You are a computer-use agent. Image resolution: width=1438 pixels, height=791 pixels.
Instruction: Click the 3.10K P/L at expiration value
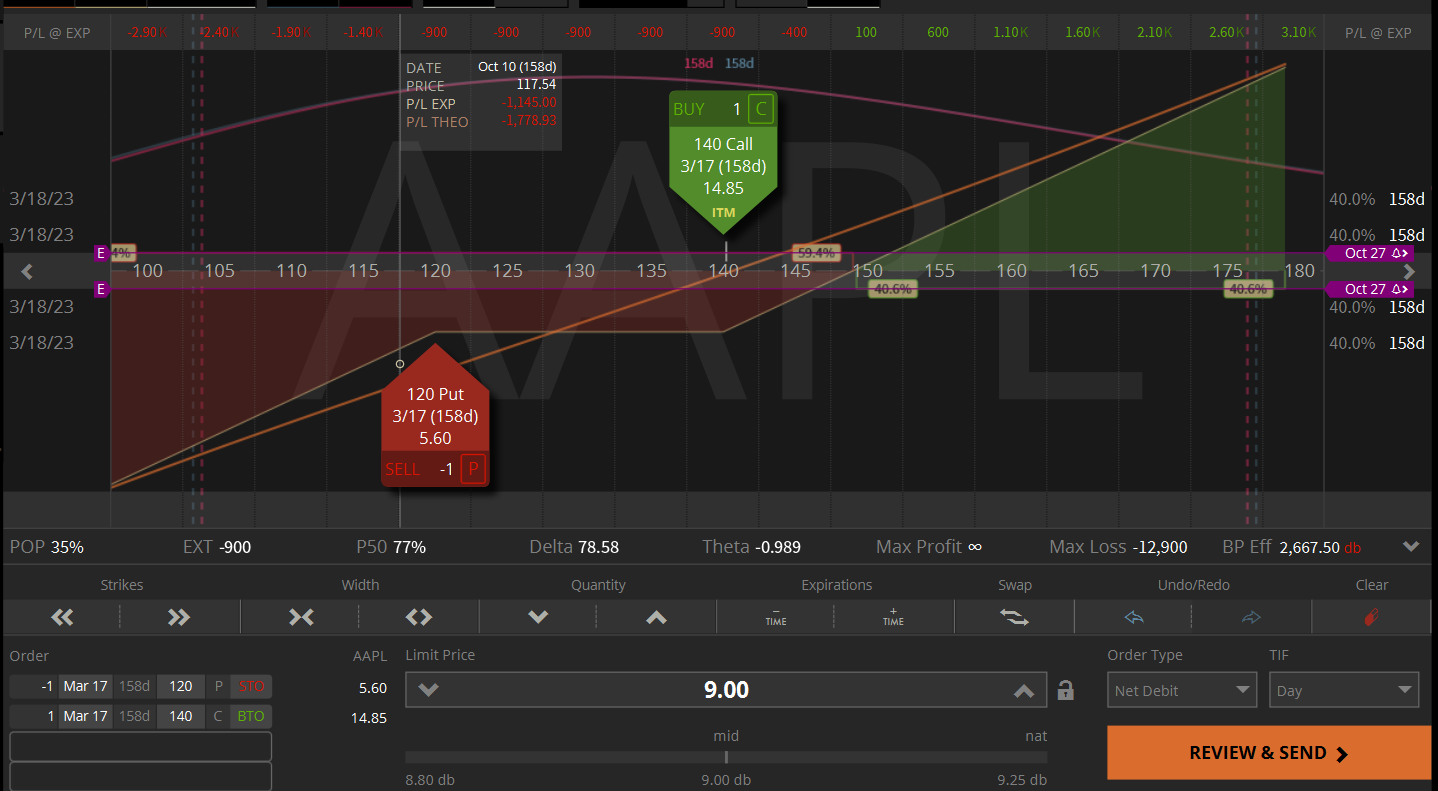(x=1298, y=32)
